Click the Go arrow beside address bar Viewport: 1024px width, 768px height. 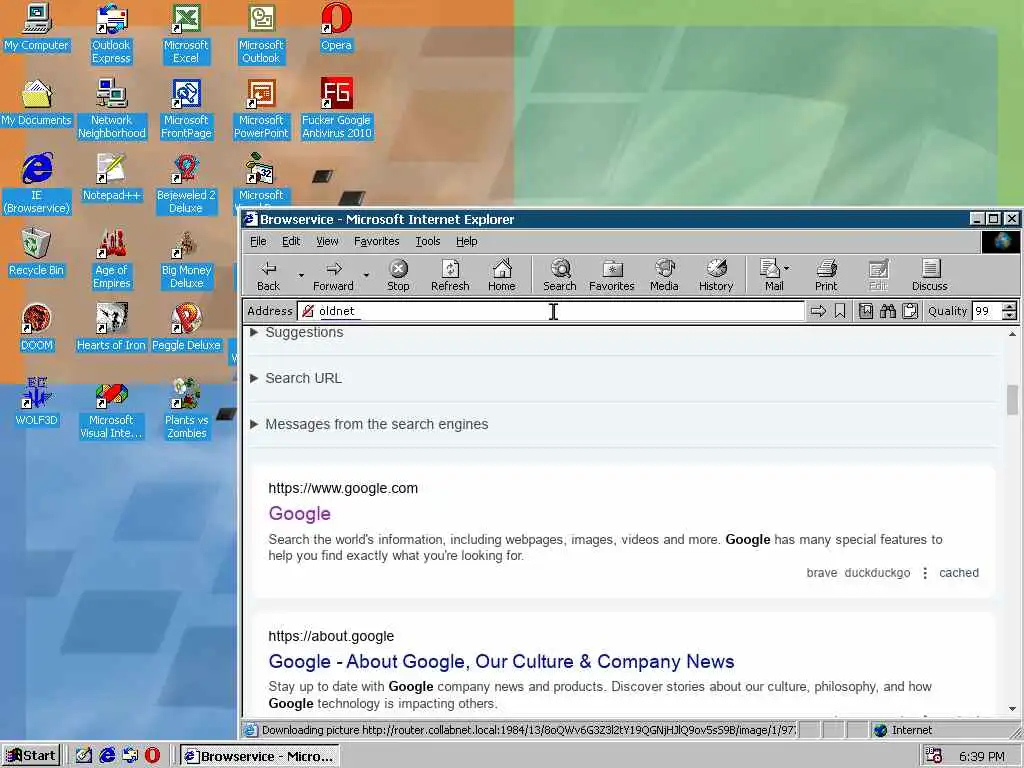(x=818, y=312)
